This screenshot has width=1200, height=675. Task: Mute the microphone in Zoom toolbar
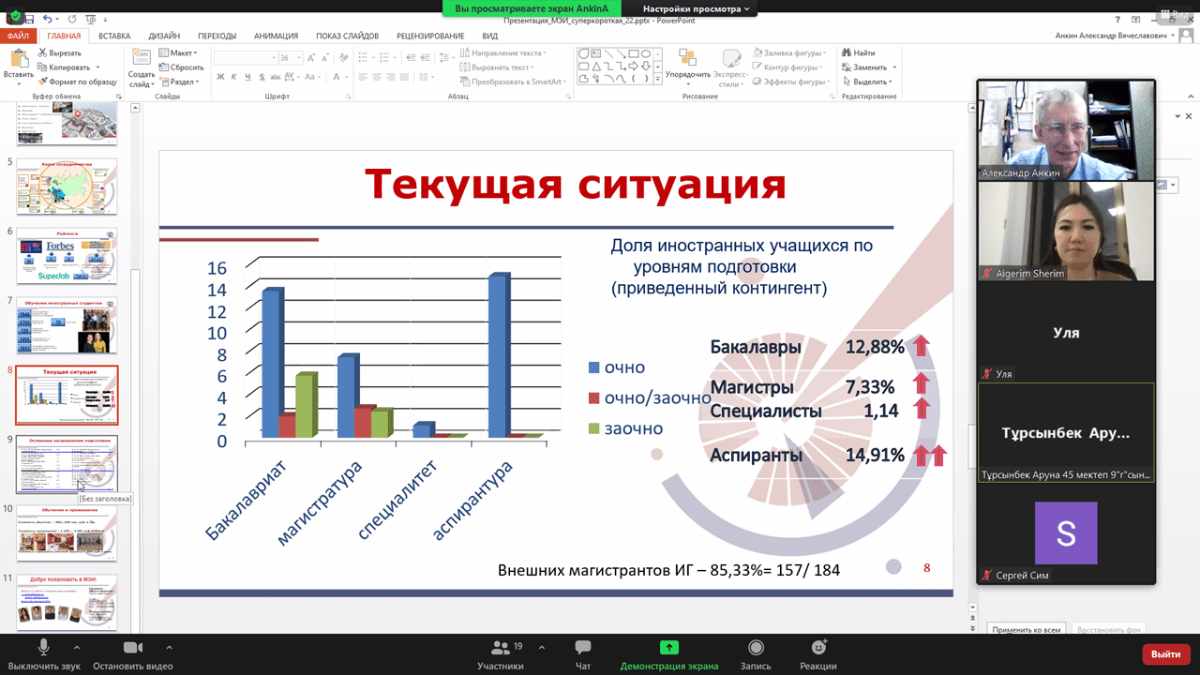[43, 648]
